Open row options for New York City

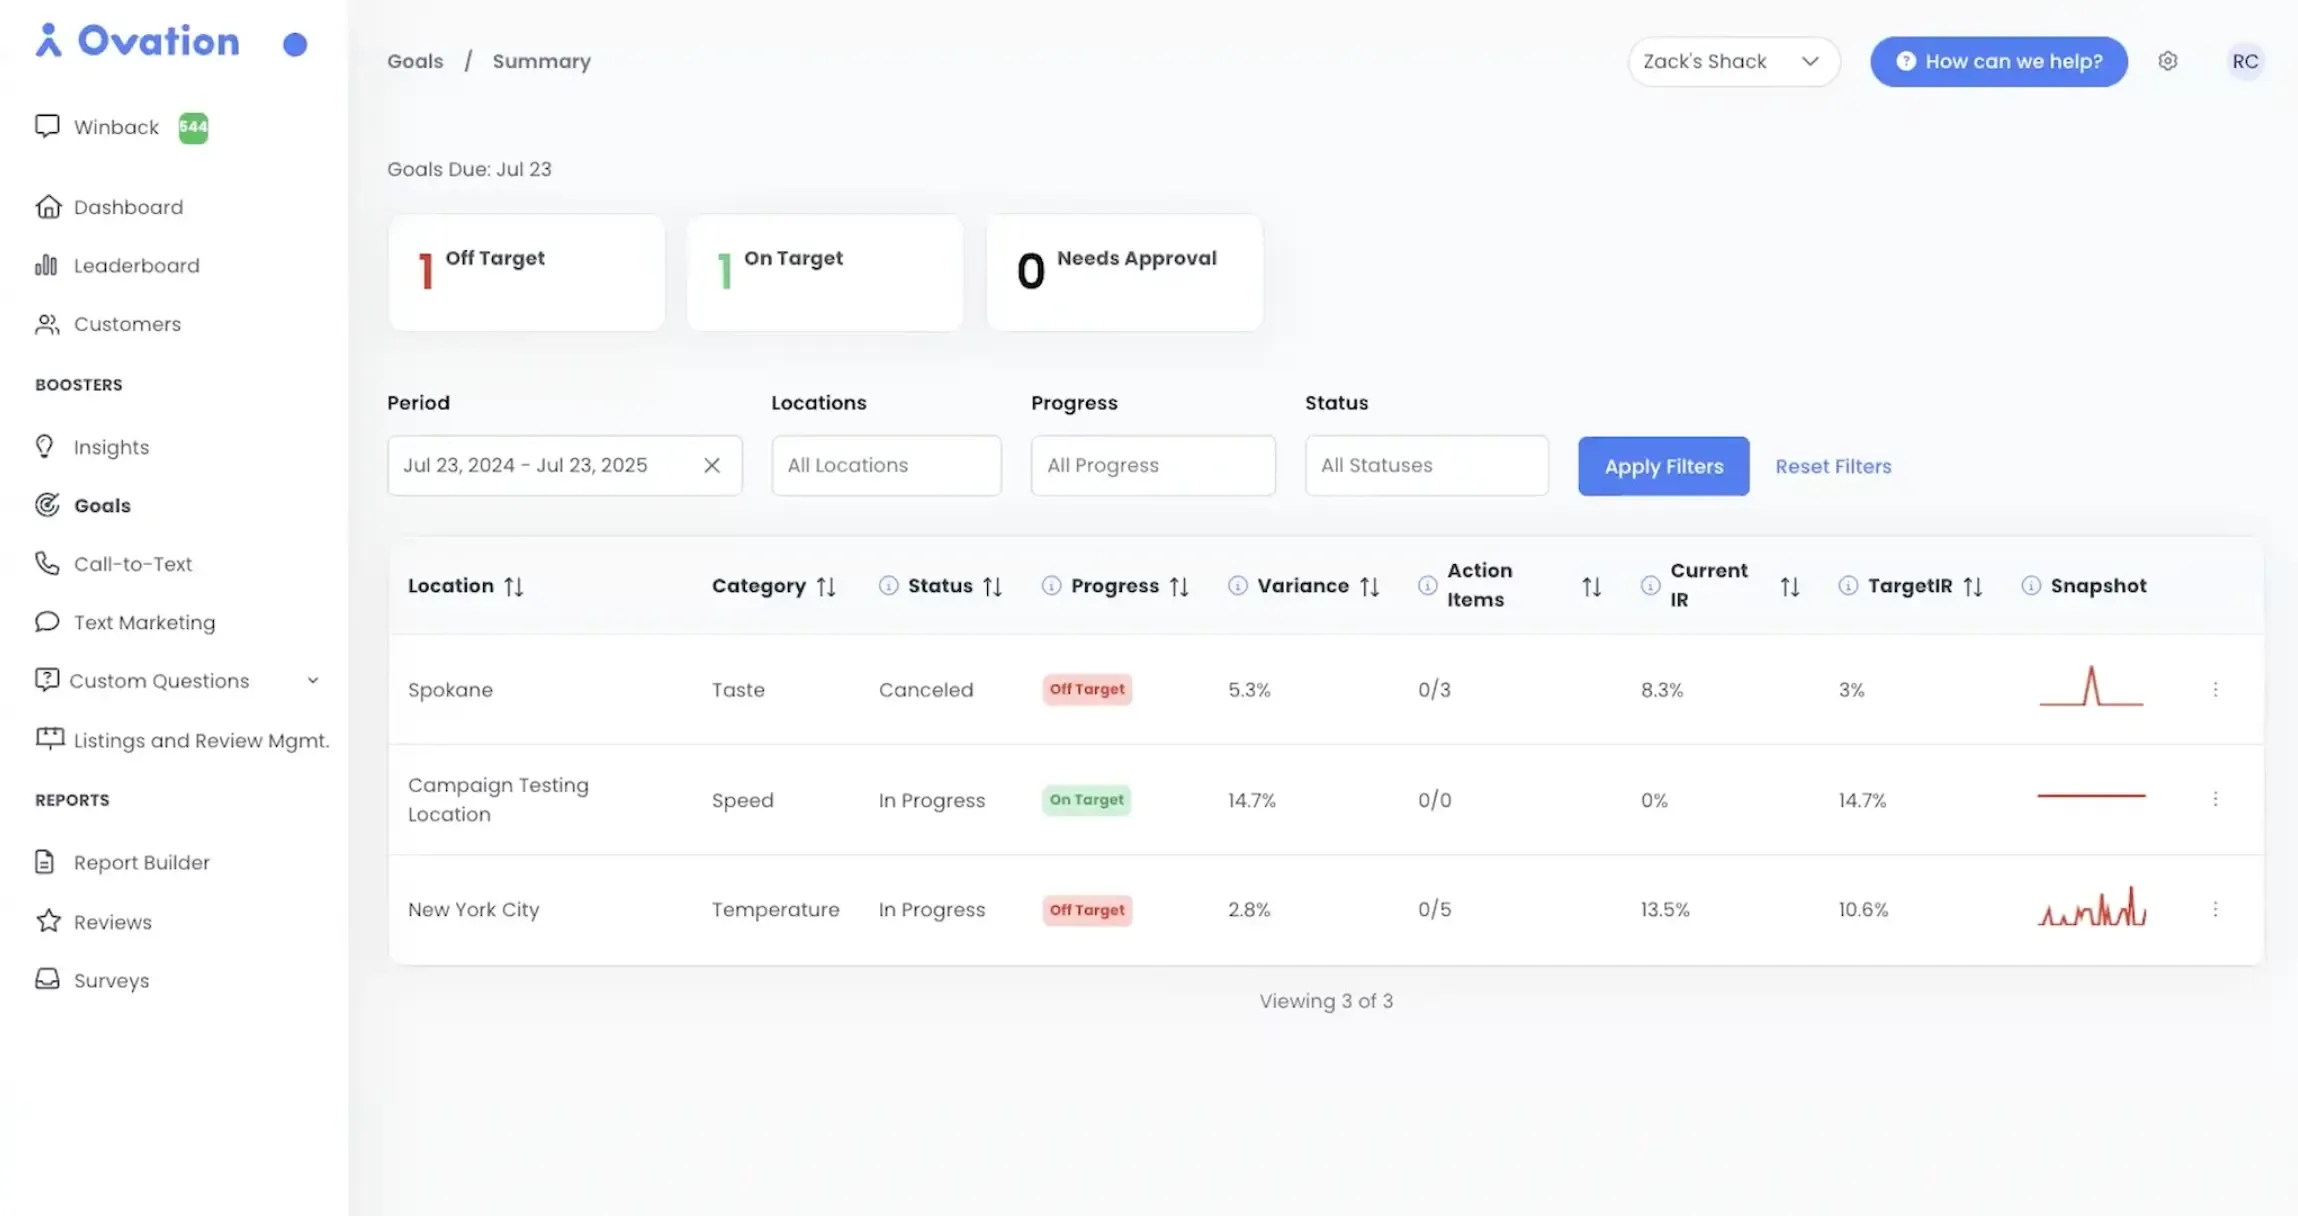[2215, 909]
